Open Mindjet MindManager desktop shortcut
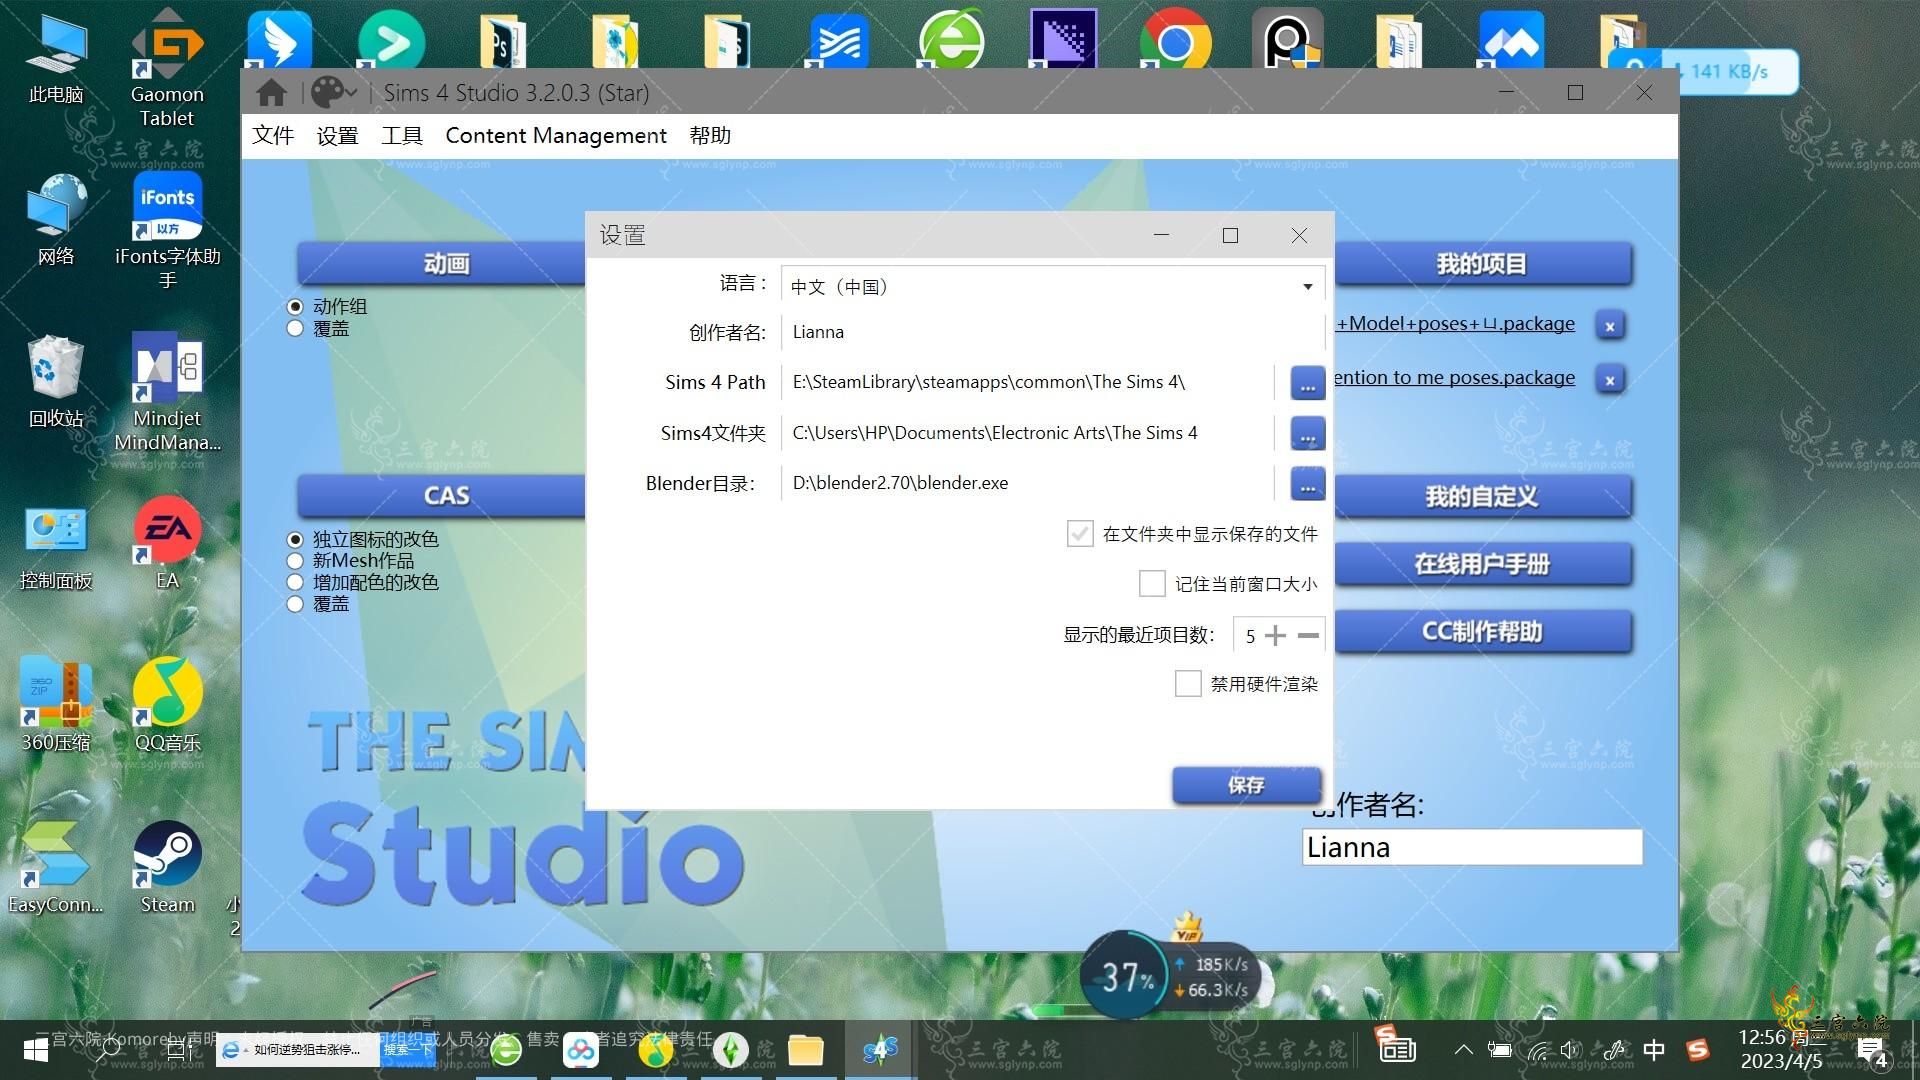1920x1080 pixels. 167,392
